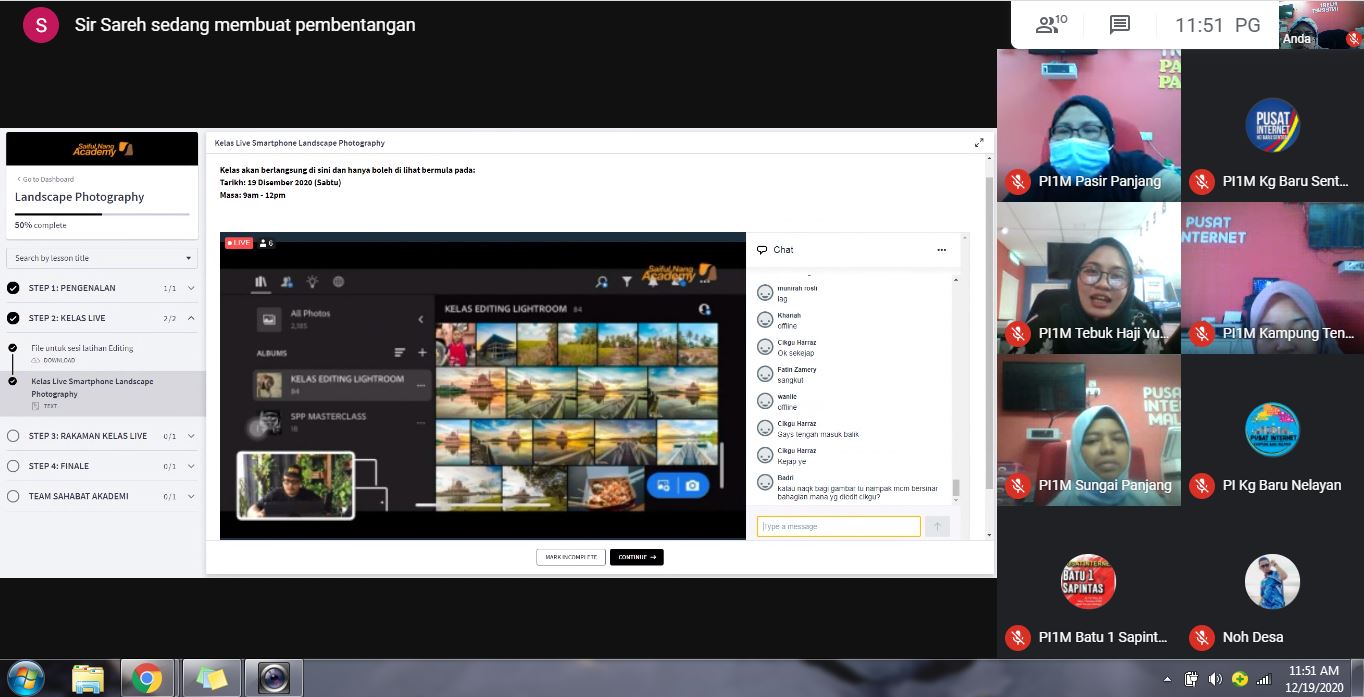
Task: Open the participants list icon
Action: click(1051, 25)
